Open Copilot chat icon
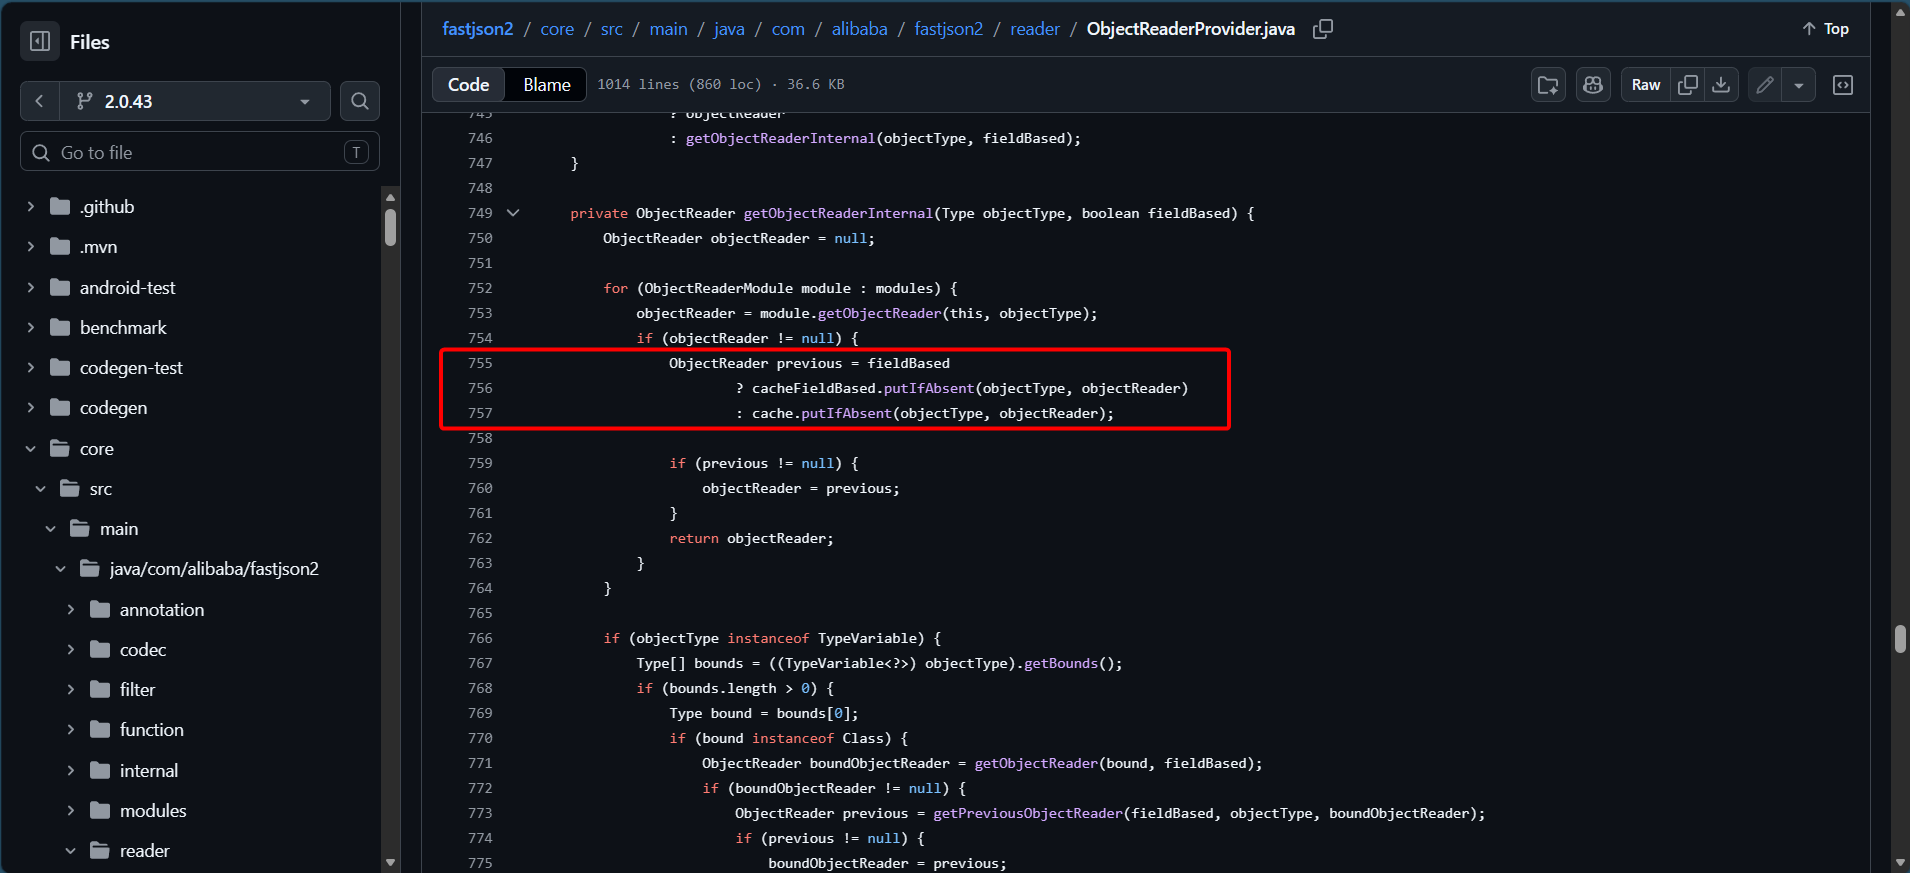This screenshot has height=873, width=1910. [x=1593, y=85]
